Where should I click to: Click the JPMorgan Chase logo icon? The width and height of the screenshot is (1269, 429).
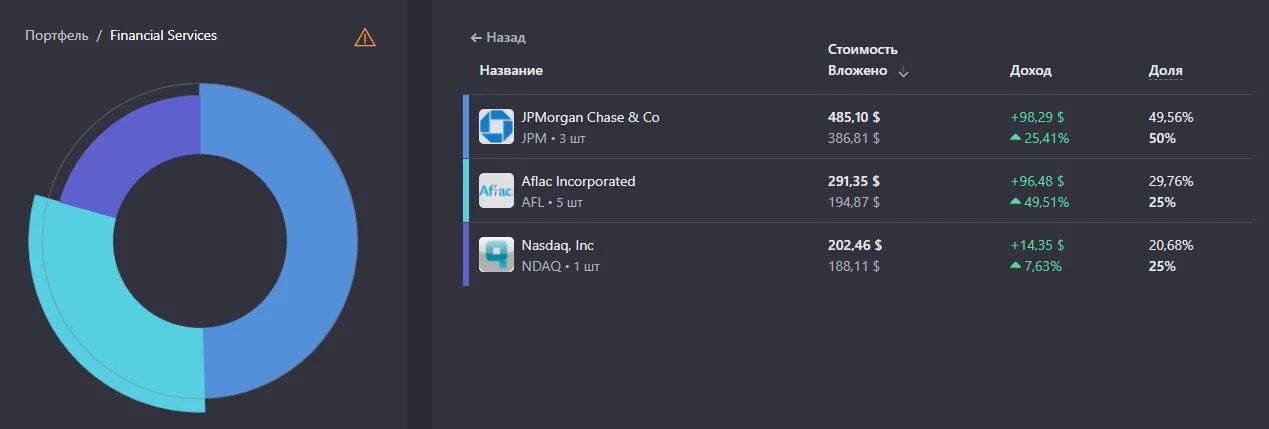(496, 127)
